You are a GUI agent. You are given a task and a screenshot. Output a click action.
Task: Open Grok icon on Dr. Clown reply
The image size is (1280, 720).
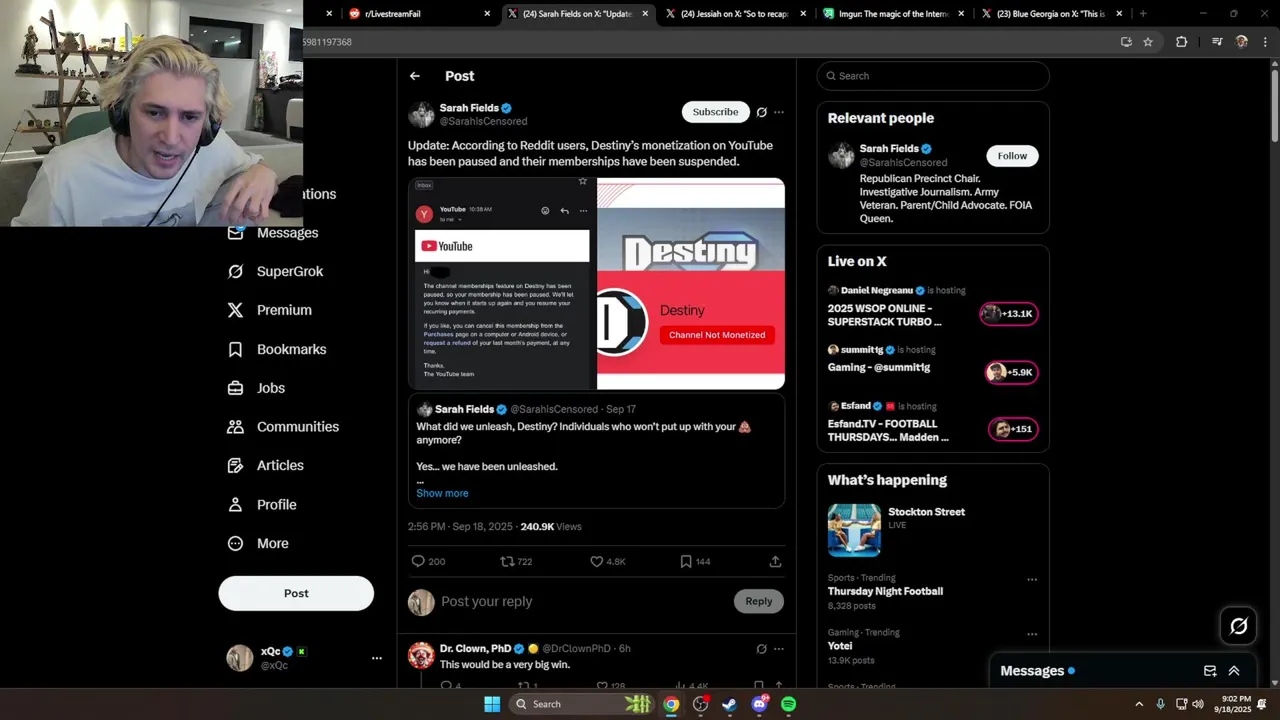(x=761, y=649)
